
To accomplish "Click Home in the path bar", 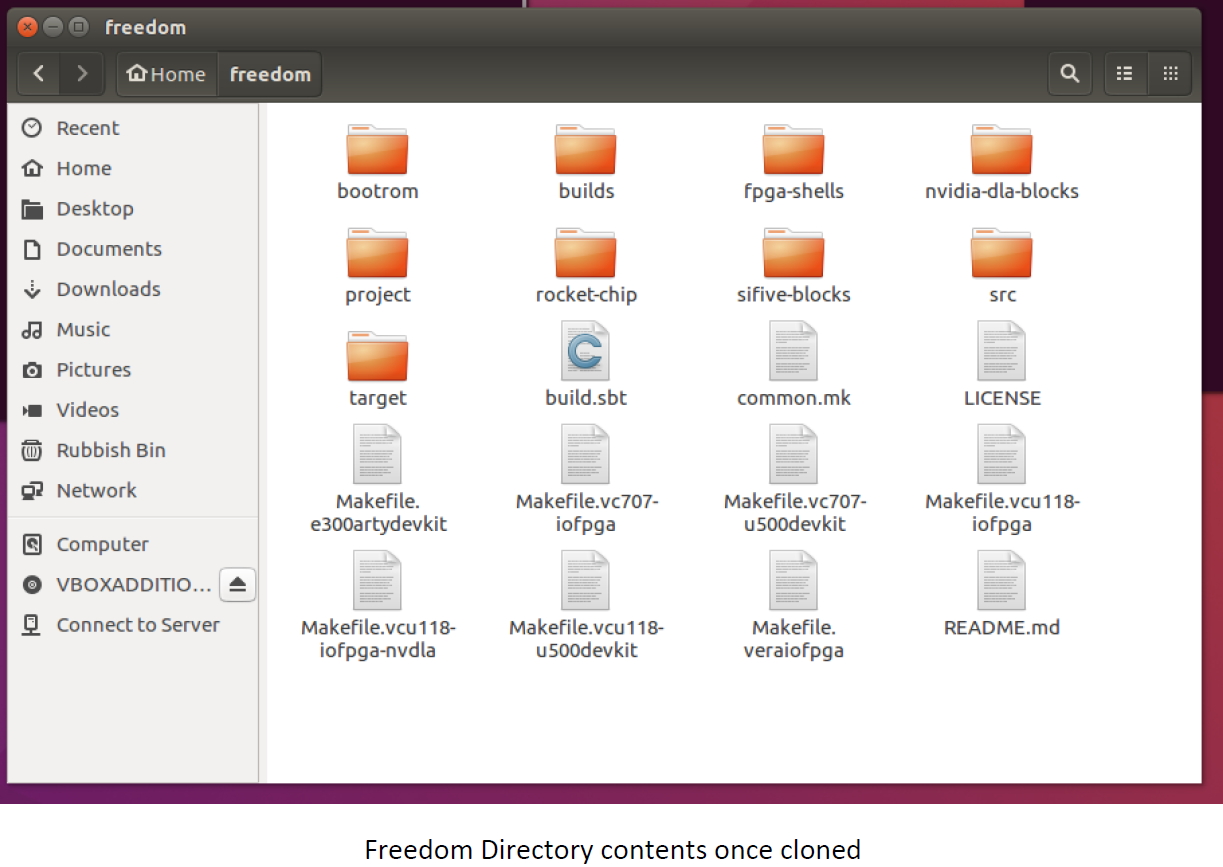I will click(167, 74).
